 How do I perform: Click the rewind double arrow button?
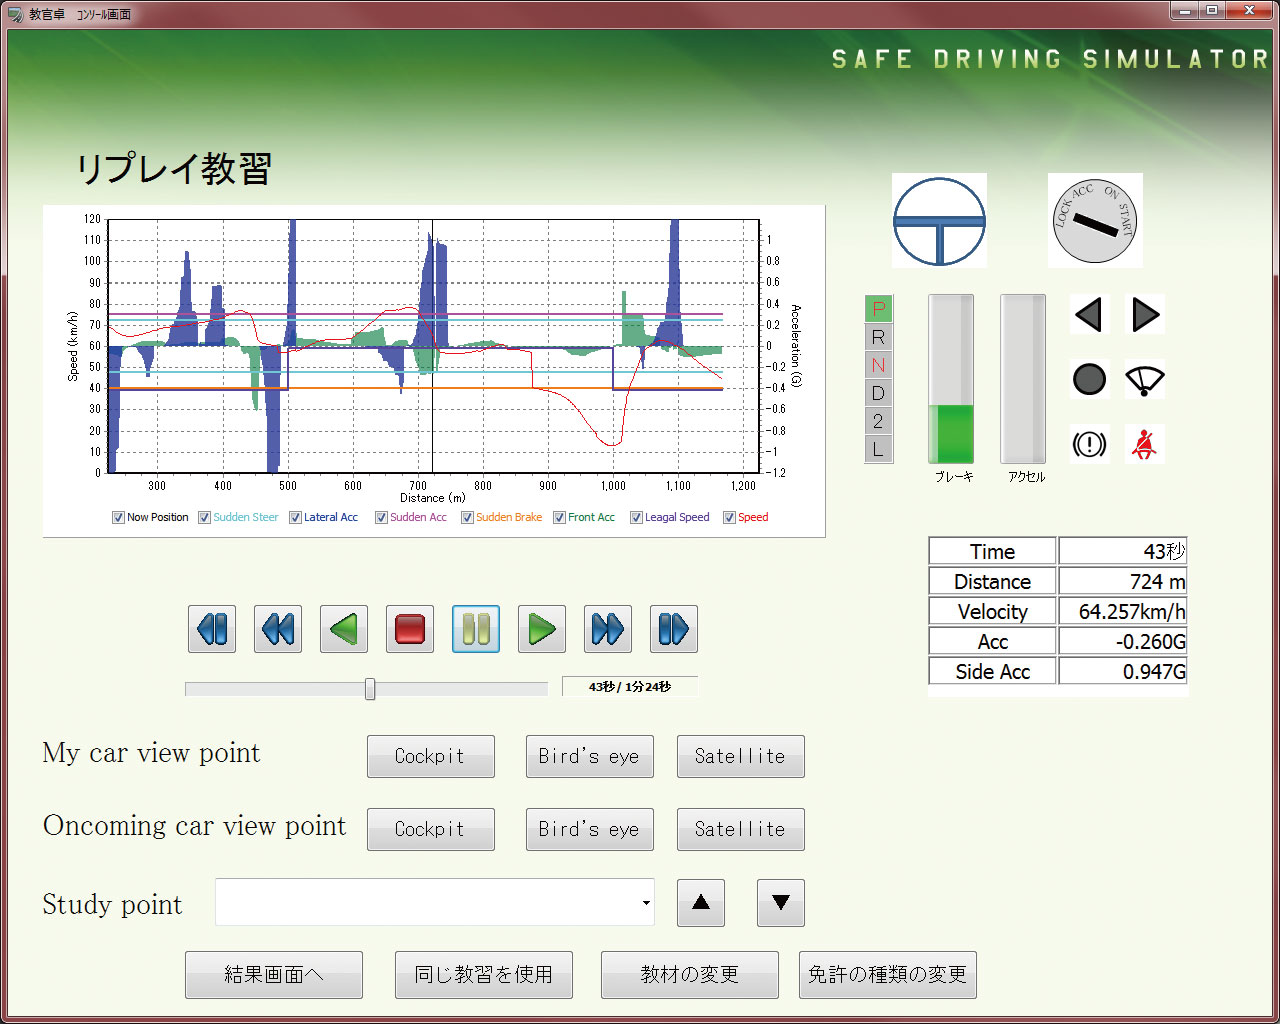coord(278,629)
